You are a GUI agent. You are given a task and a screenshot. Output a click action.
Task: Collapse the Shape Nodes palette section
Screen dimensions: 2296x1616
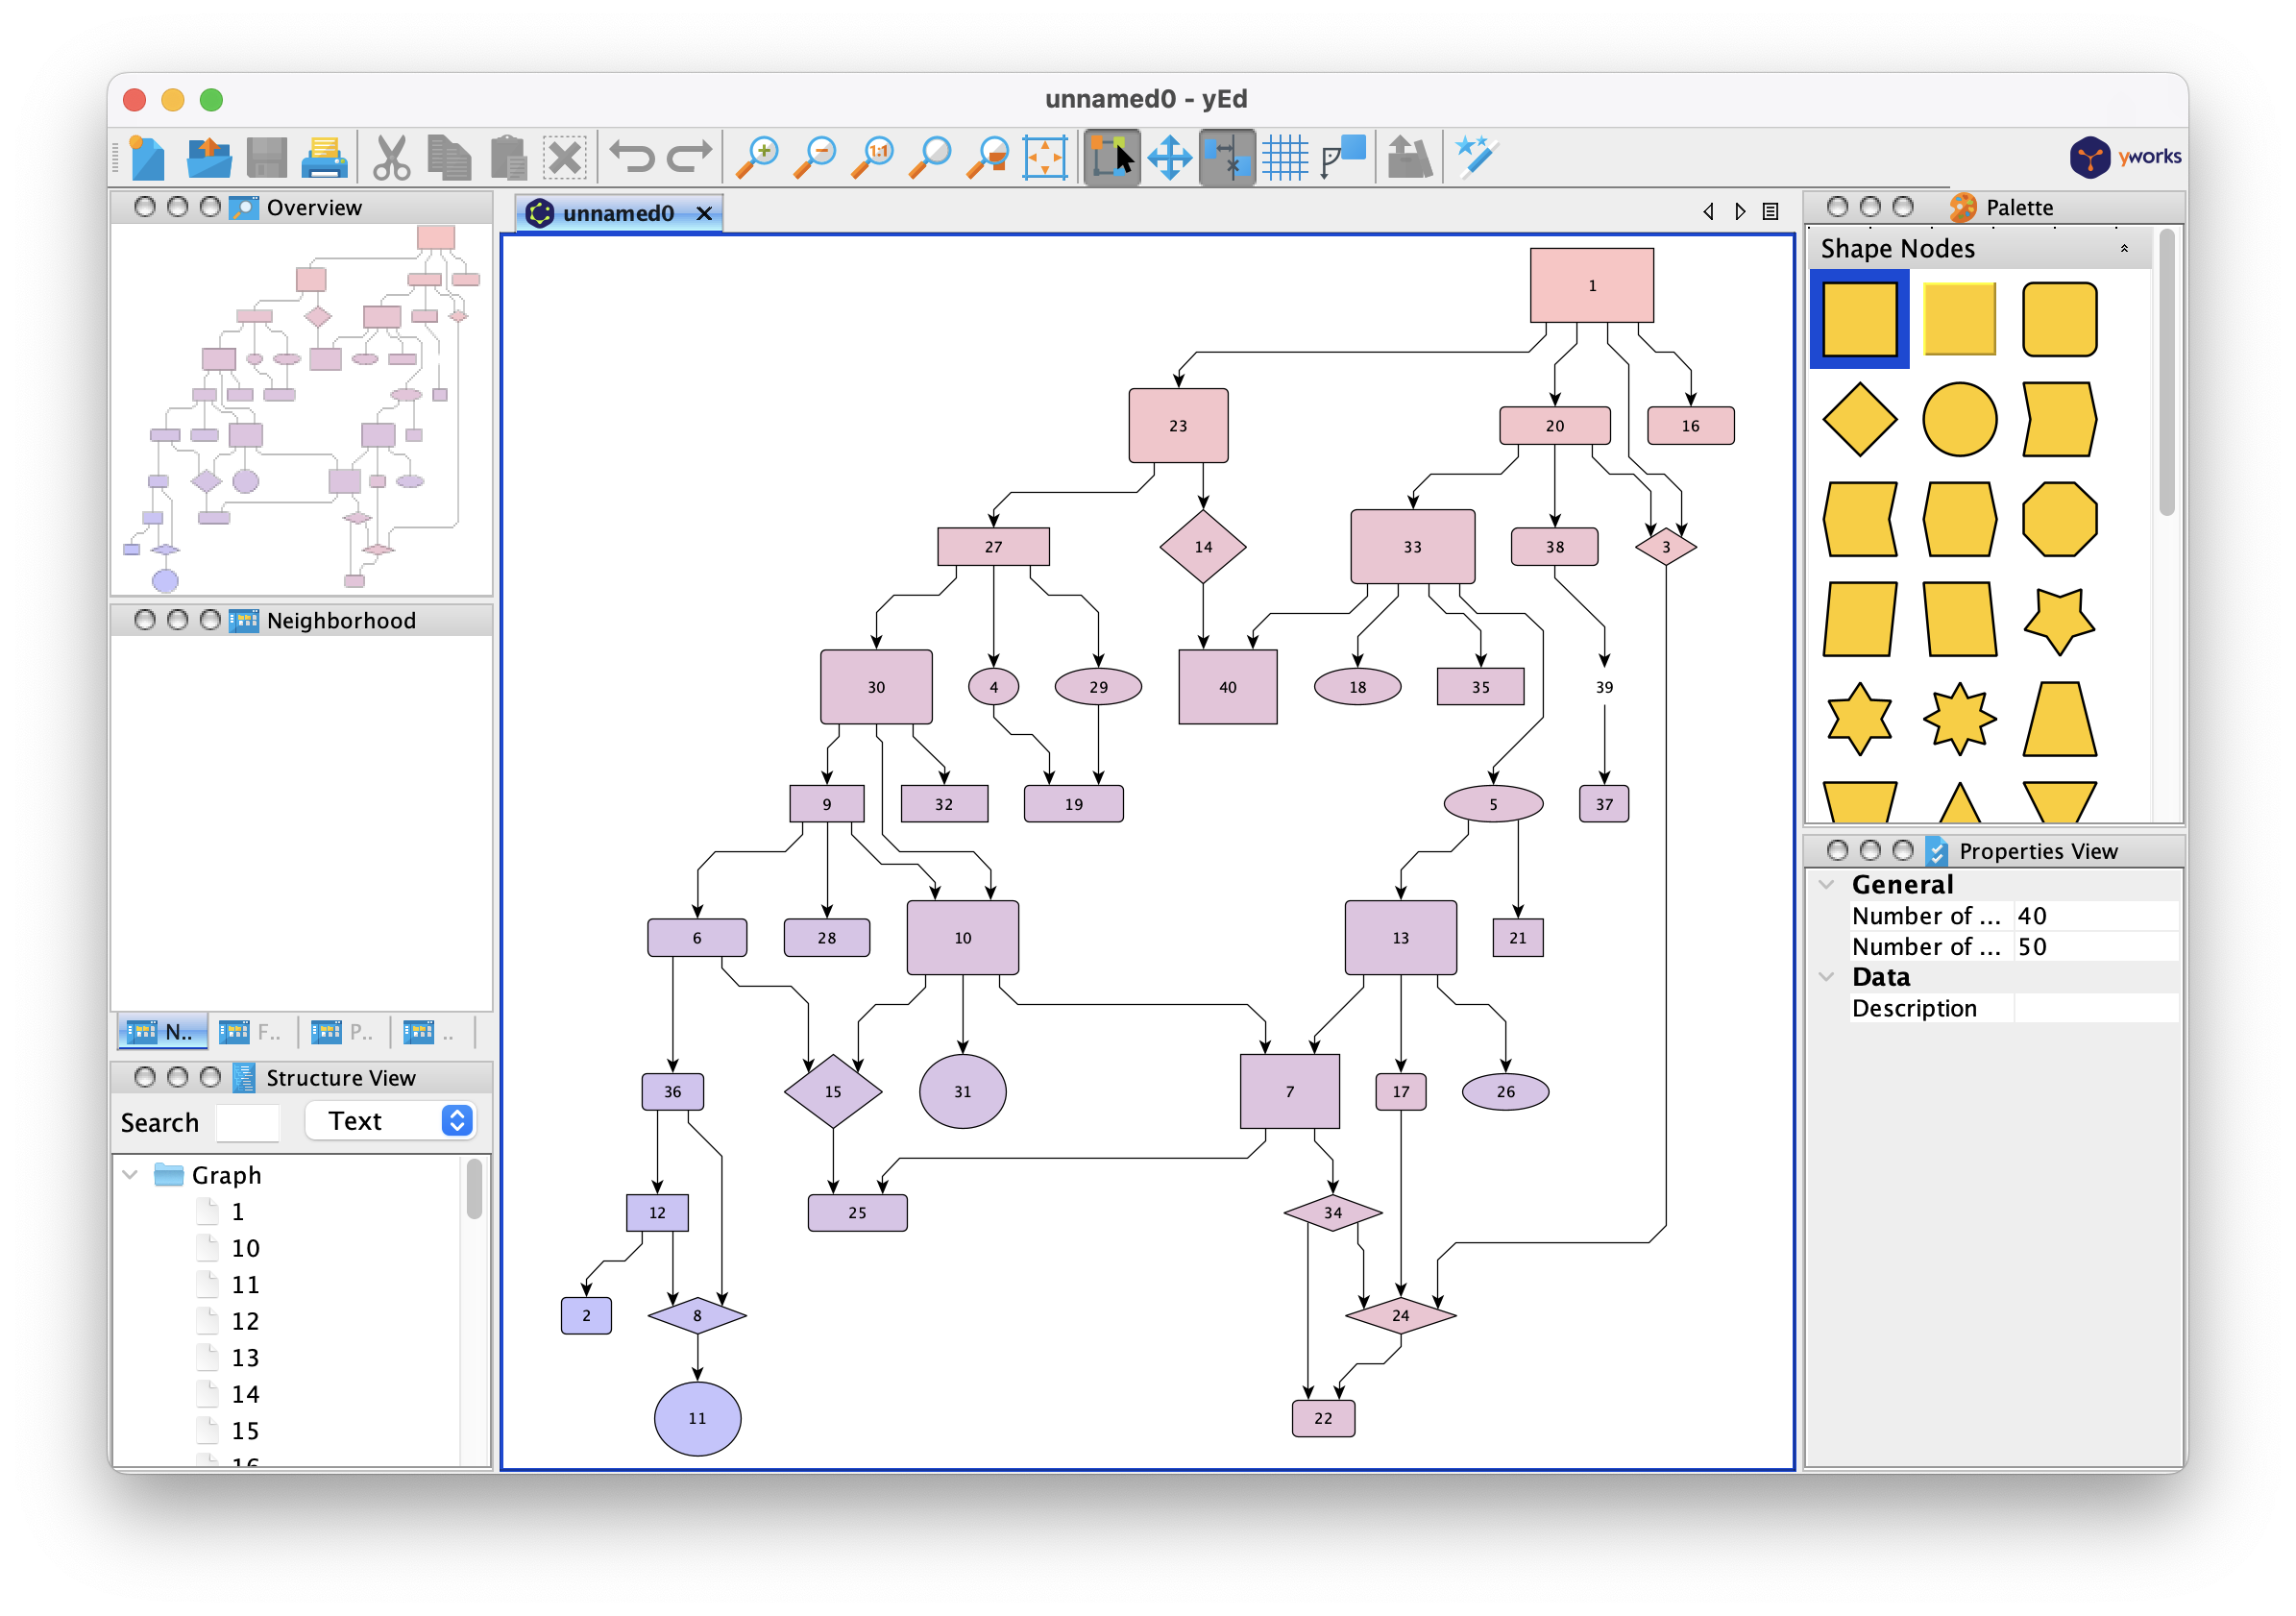[x=2123, y=249]
